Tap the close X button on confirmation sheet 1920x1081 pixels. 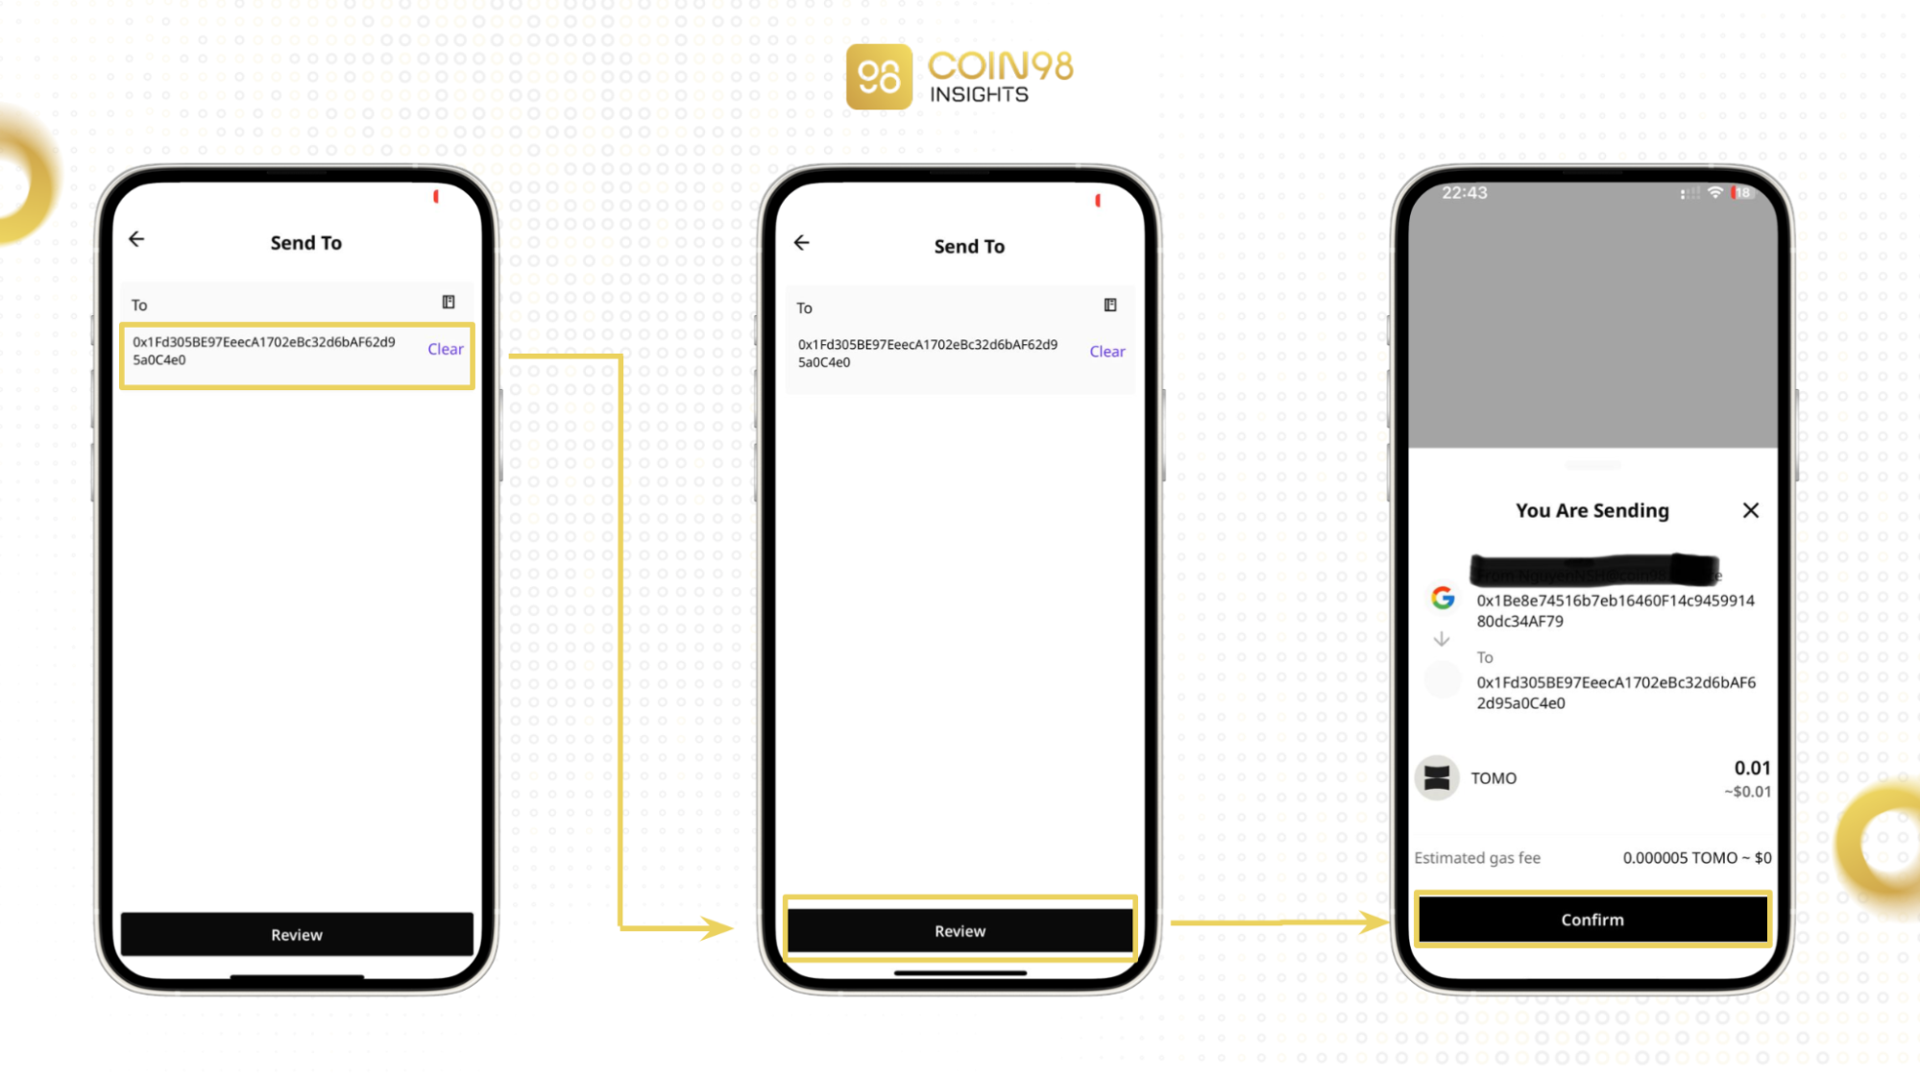pos(1751,510)
